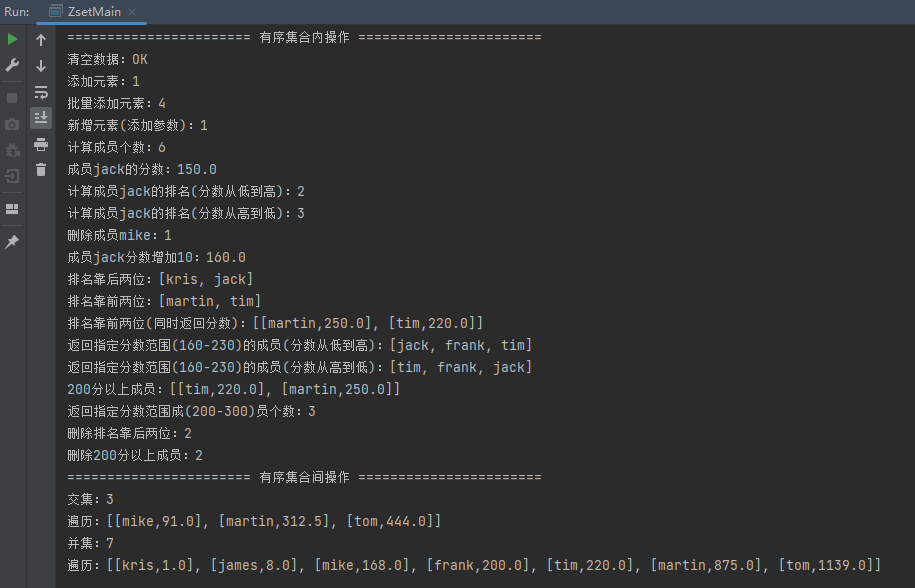Click the Run tool window label
The image size is (915, 588).
click(x=17, y=11)
